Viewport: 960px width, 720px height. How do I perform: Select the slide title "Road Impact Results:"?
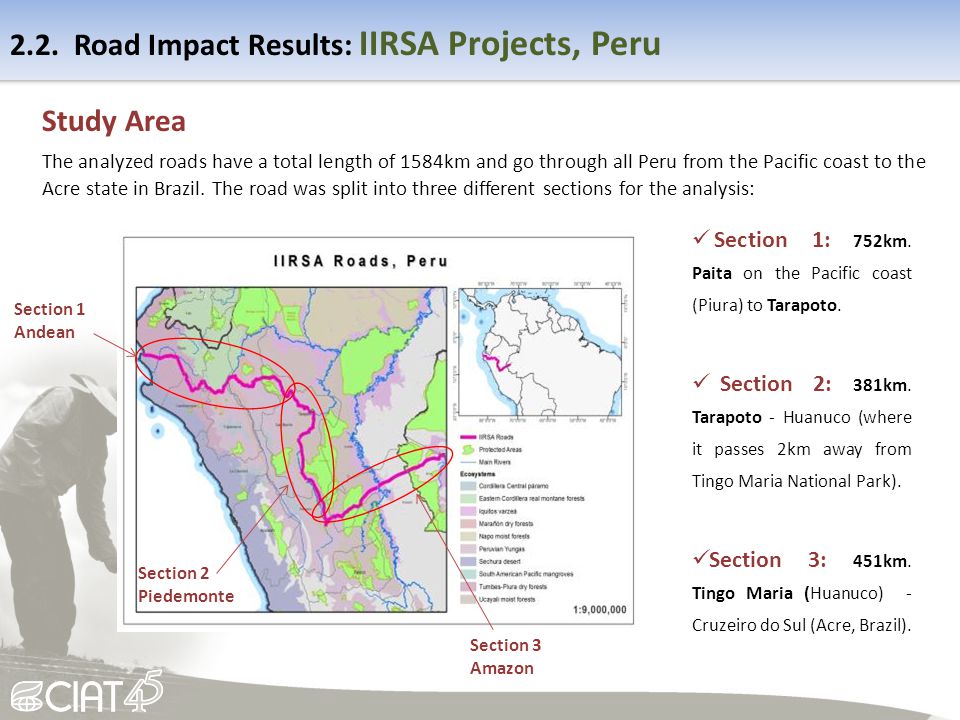pos(213,45)
